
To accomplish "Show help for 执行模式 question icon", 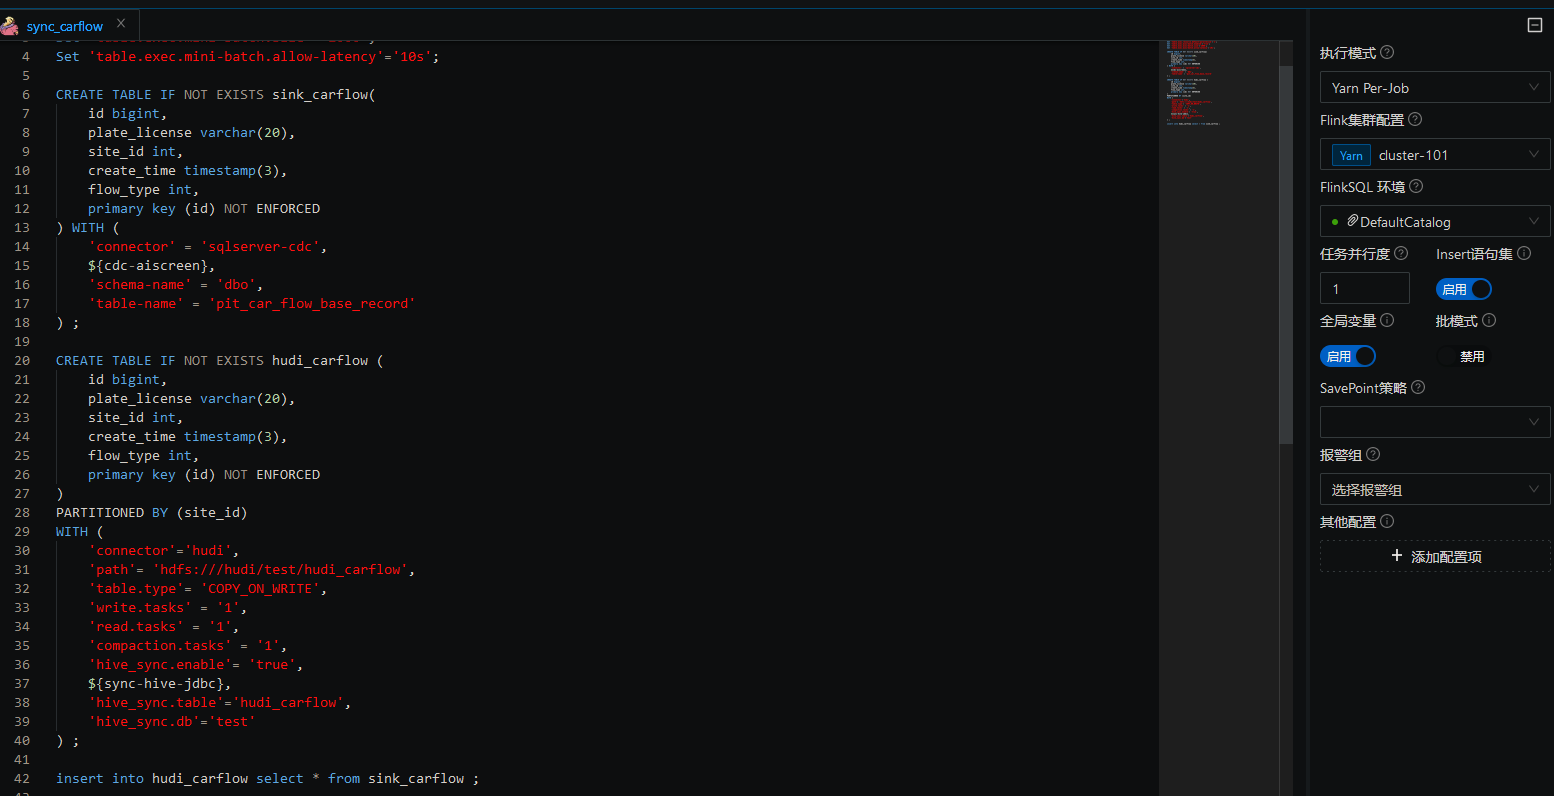I will pyautogui.click(x=1387, y=52).
